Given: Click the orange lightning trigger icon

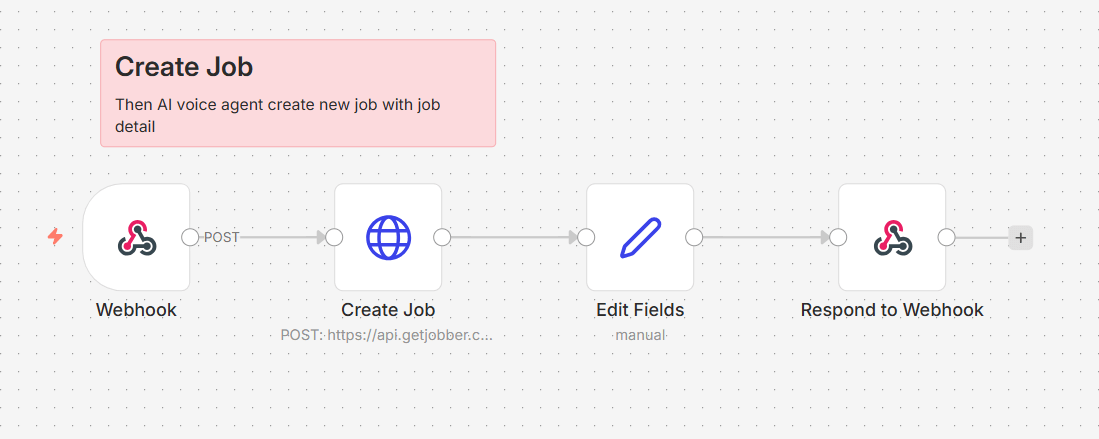Looking at the screenshot, I should 56,237.
